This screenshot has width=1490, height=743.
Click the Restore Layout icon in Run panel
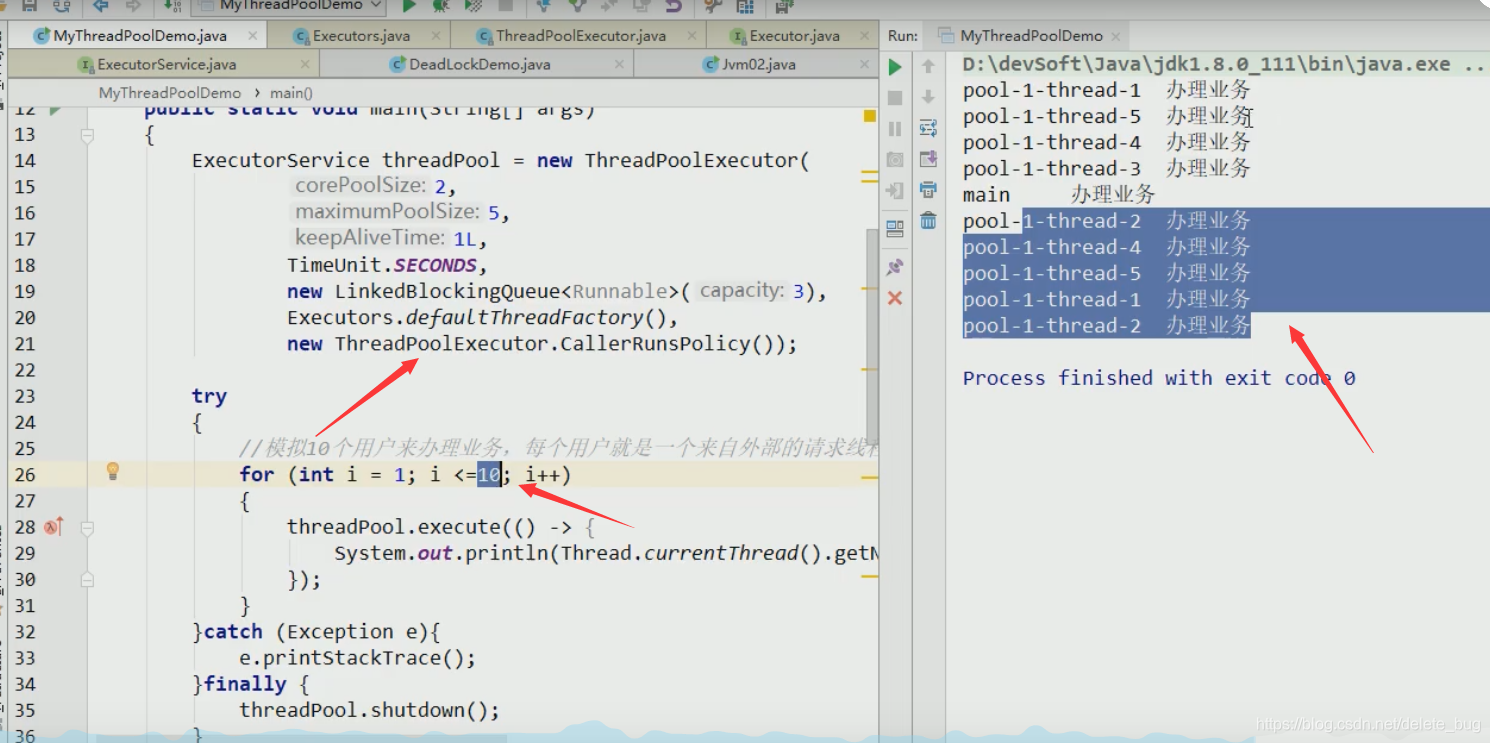[x=895, y=228]
